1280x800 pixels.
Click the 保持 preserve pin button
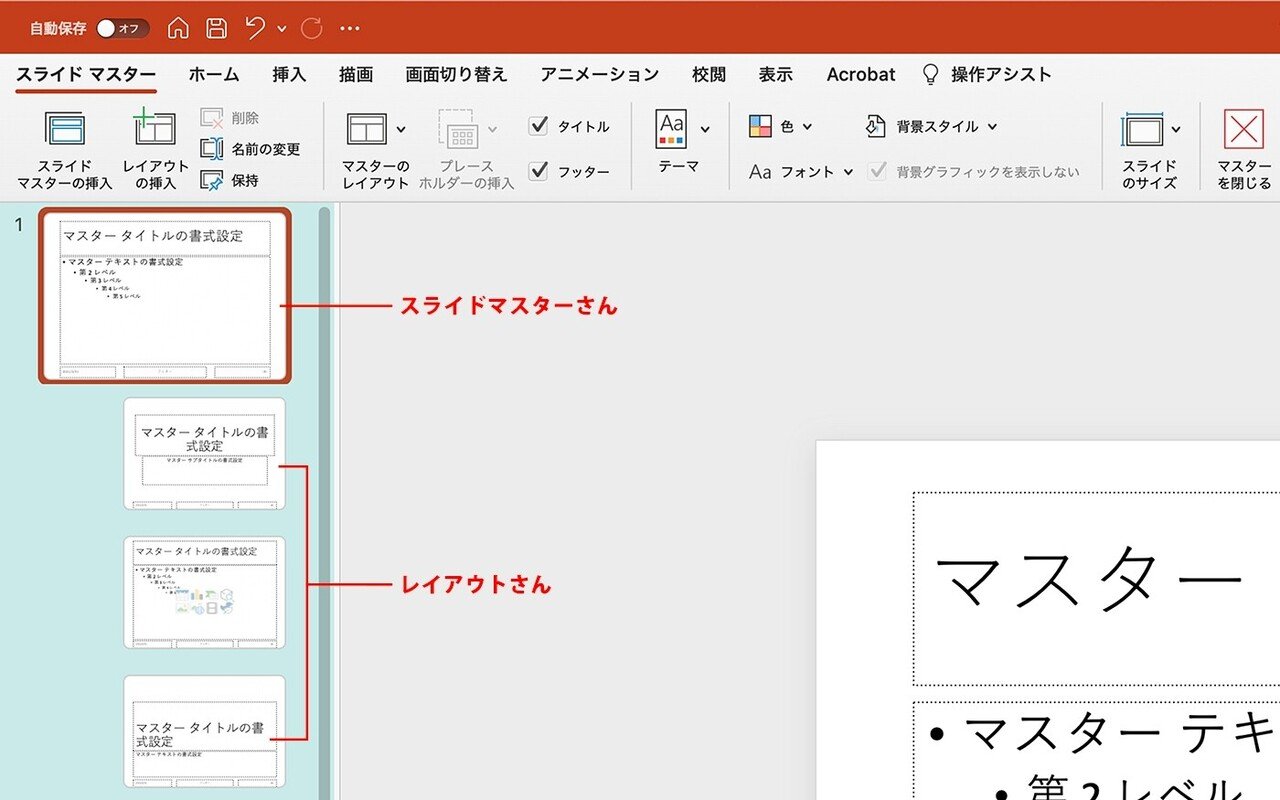click(x=230, y=181)
